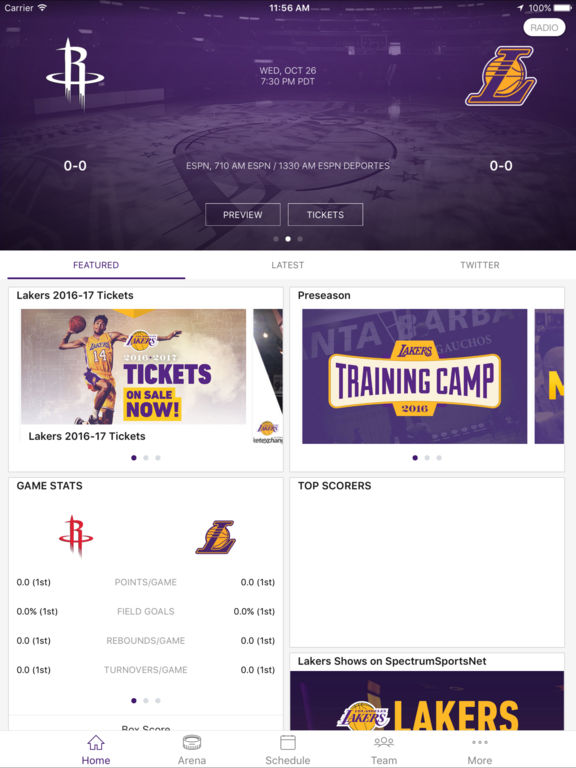This screenshot has width=576, height=768.
Task: Open the Training Camp 2016 banner
Action: tap(414, 376)
